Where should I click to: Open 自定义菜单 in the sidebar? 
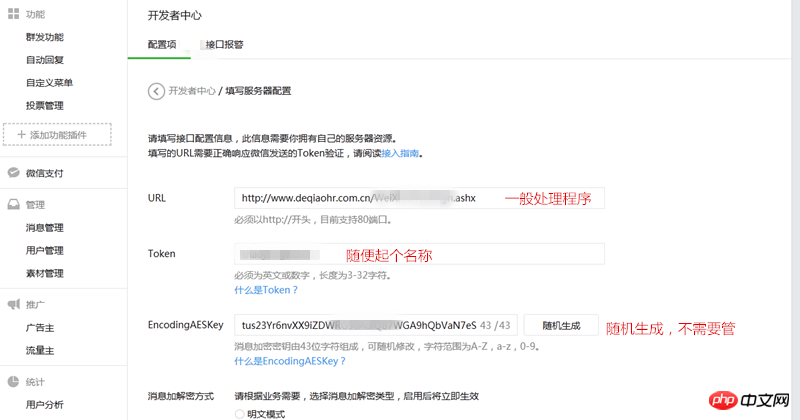[x=49, y=82]
